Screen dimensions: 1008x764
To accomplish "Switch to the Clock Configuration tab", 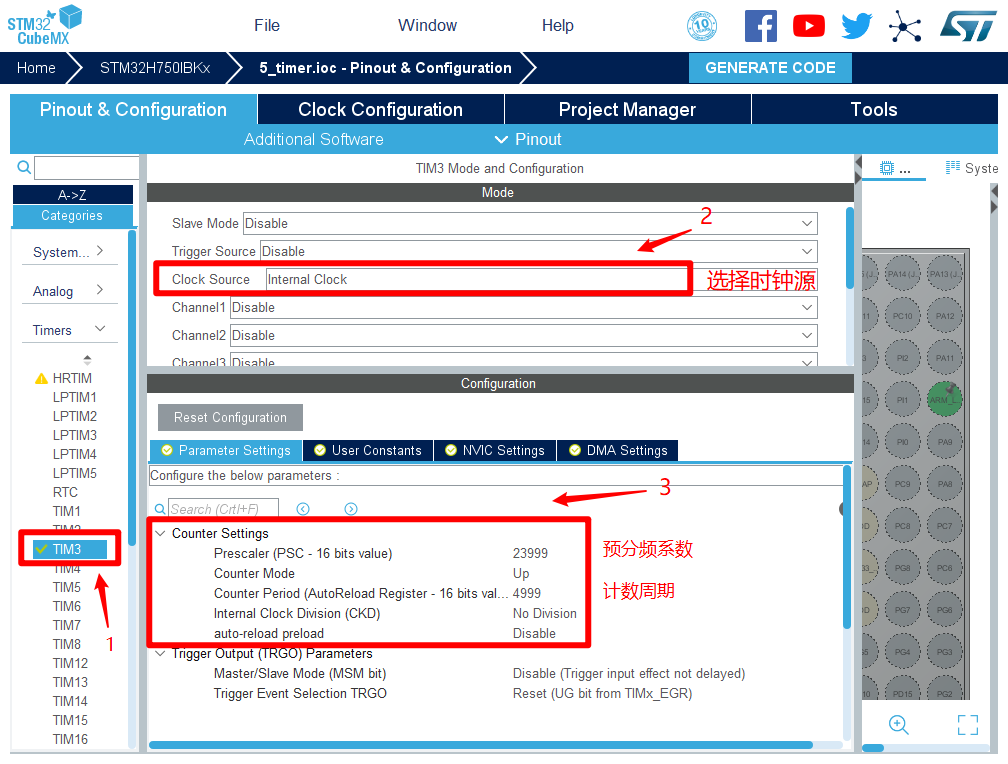I will pos(380,110).
